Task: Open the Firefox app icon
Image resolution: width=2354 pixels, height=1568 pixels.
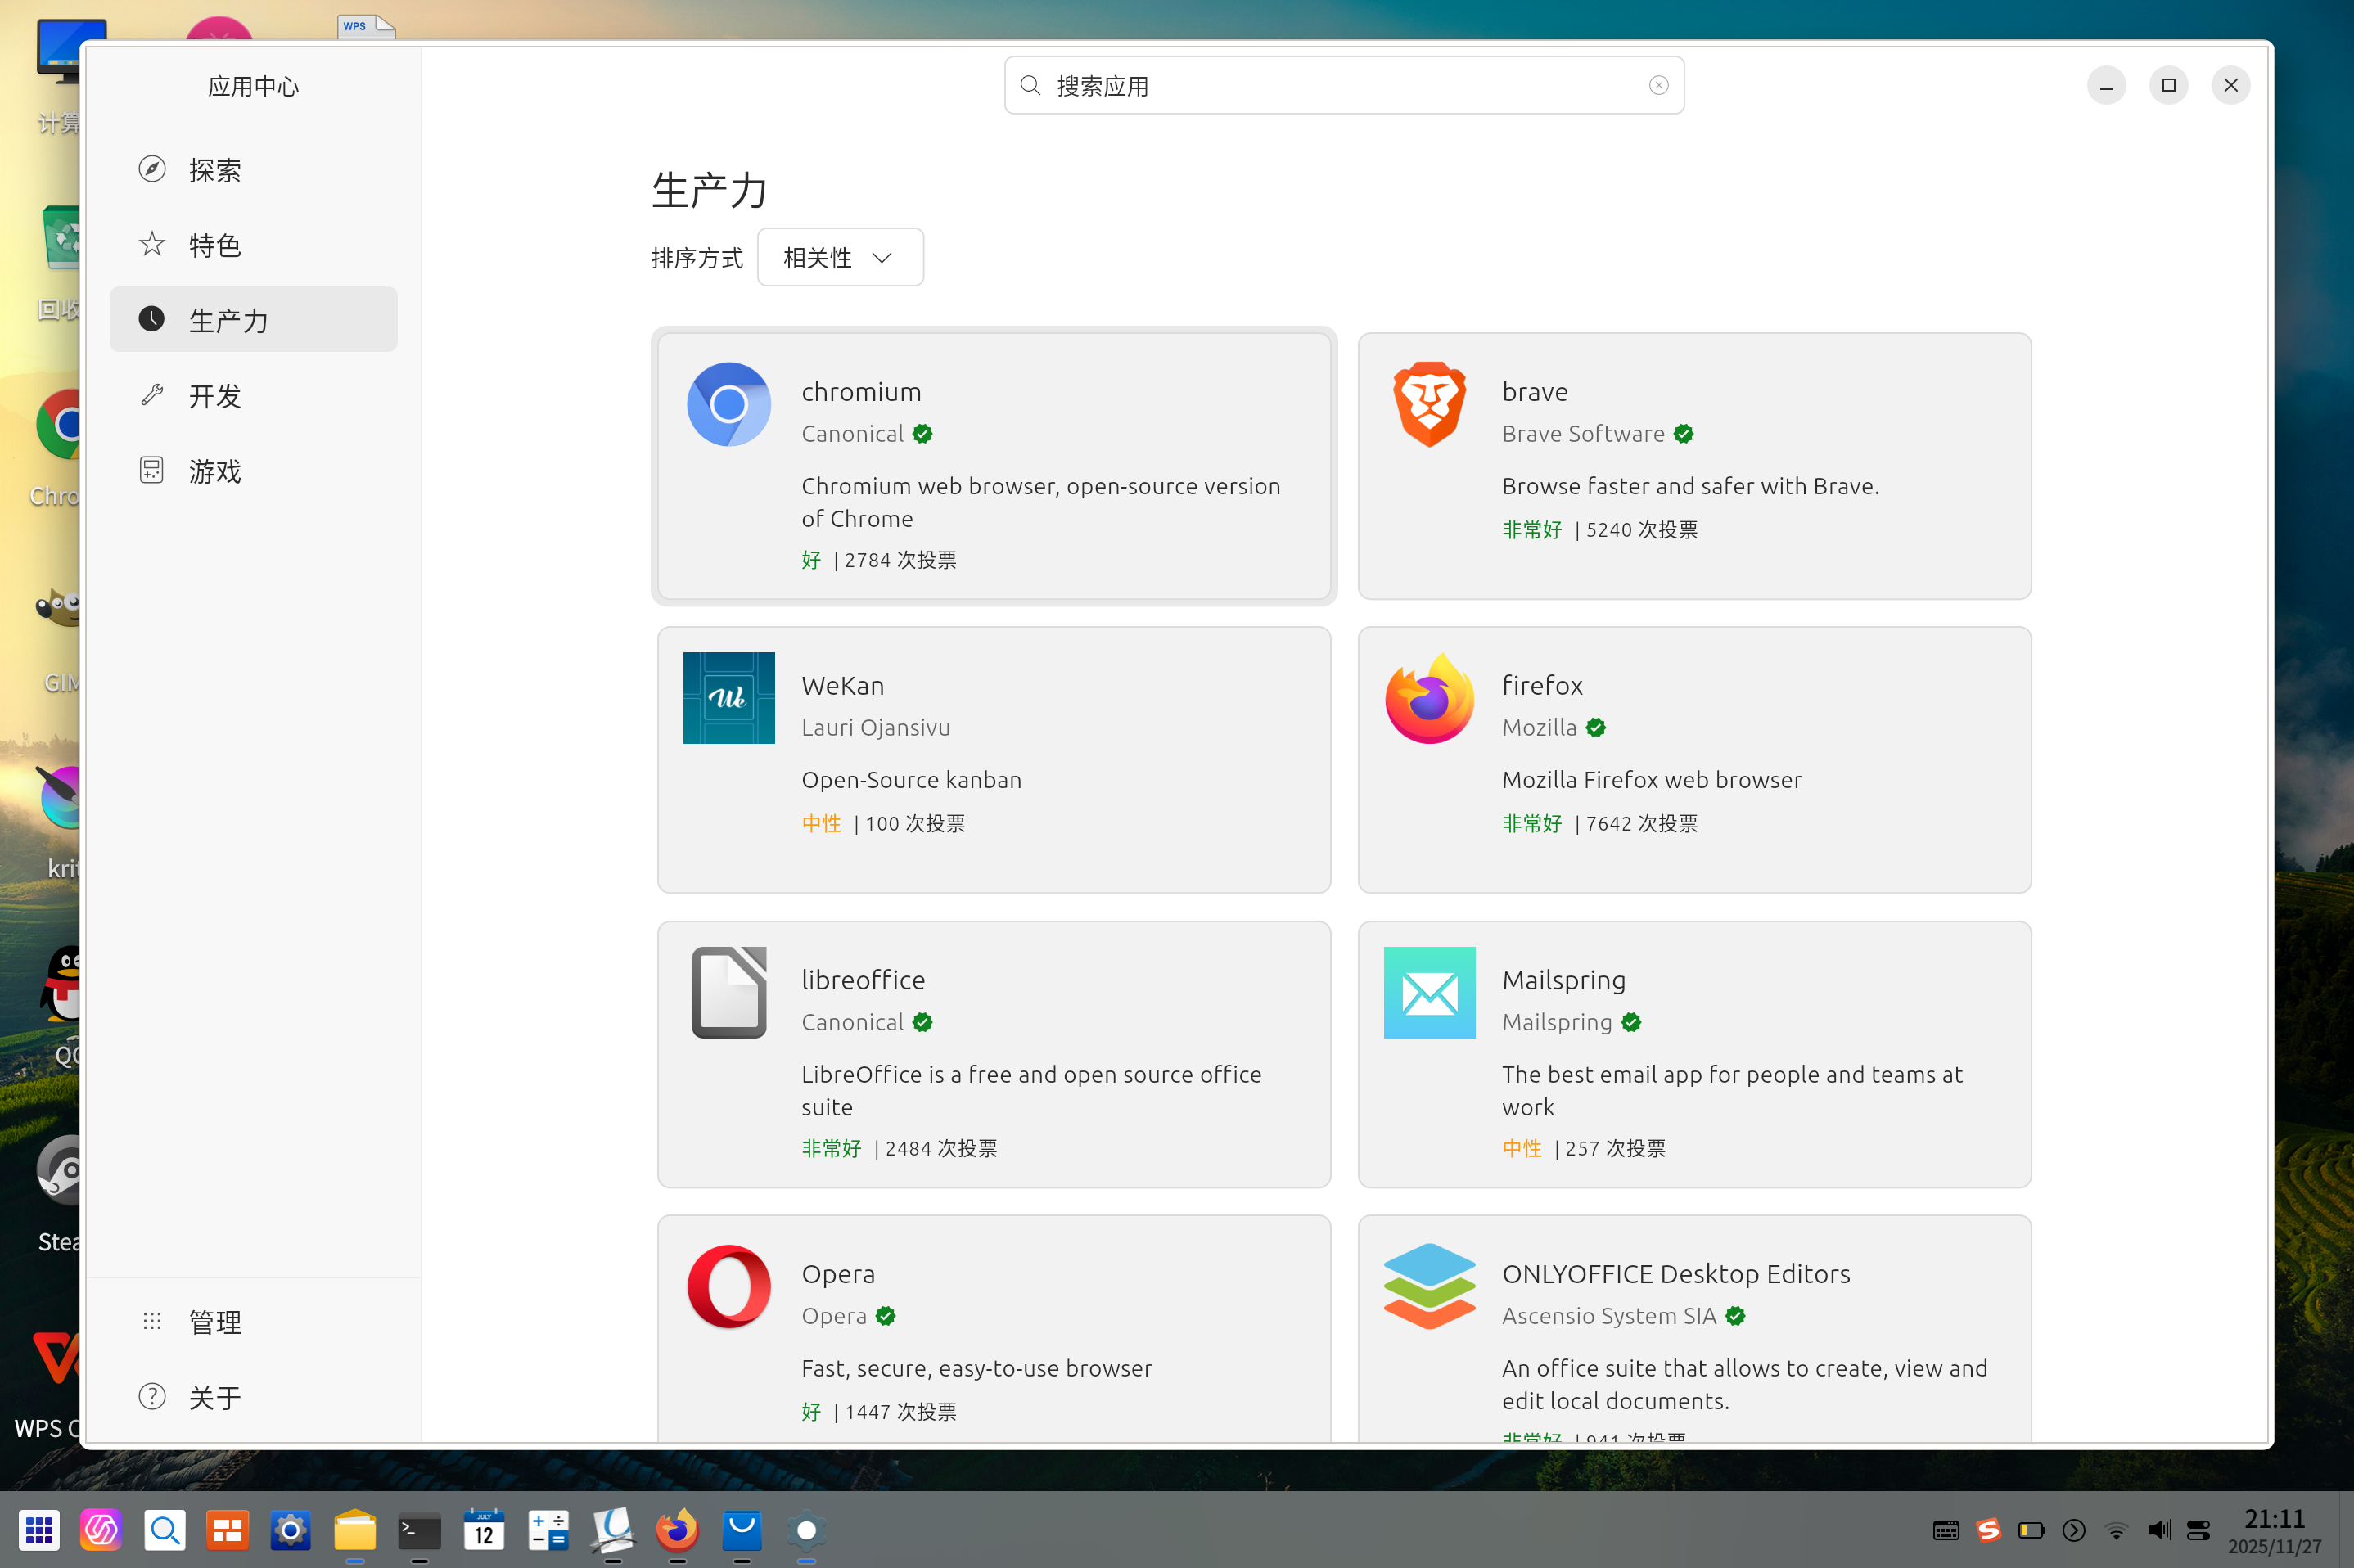Action: pyautogui.click(x=1429, y=698)
